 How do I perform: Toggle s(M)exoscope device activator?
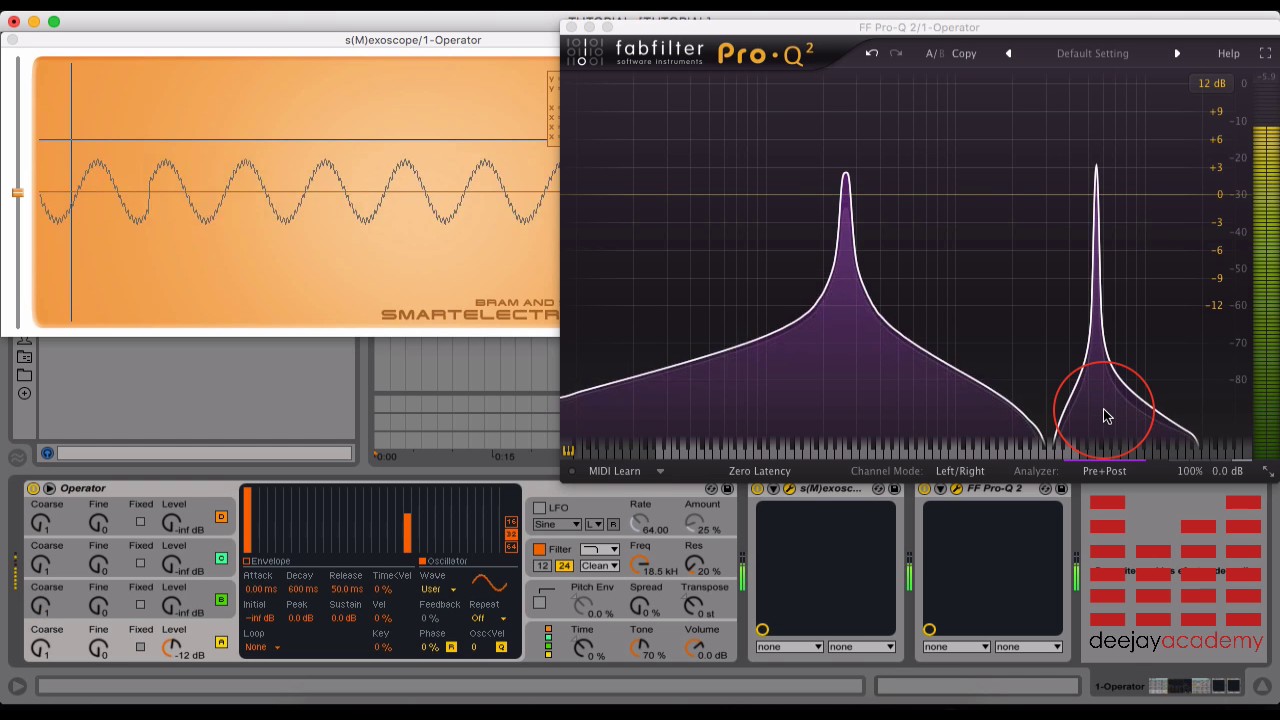tap(757, 488)
